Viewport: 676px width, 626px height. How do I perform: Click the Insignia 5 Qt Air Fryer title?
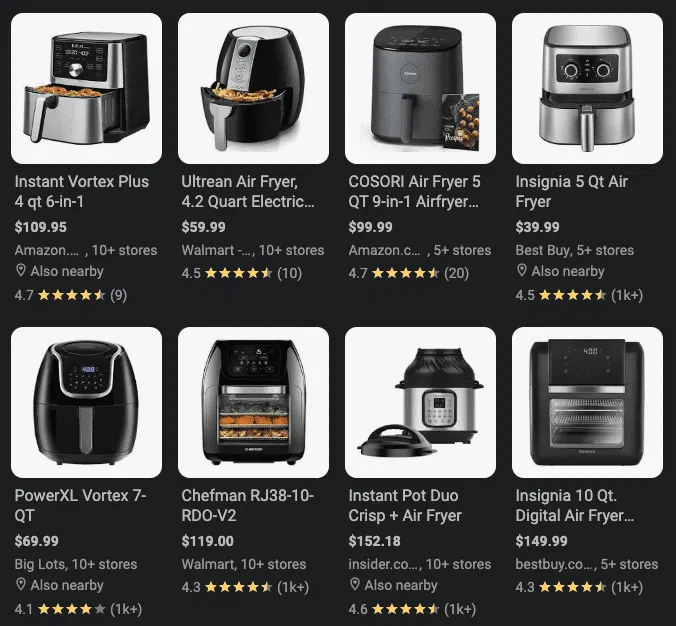click(x=572, y=191)
